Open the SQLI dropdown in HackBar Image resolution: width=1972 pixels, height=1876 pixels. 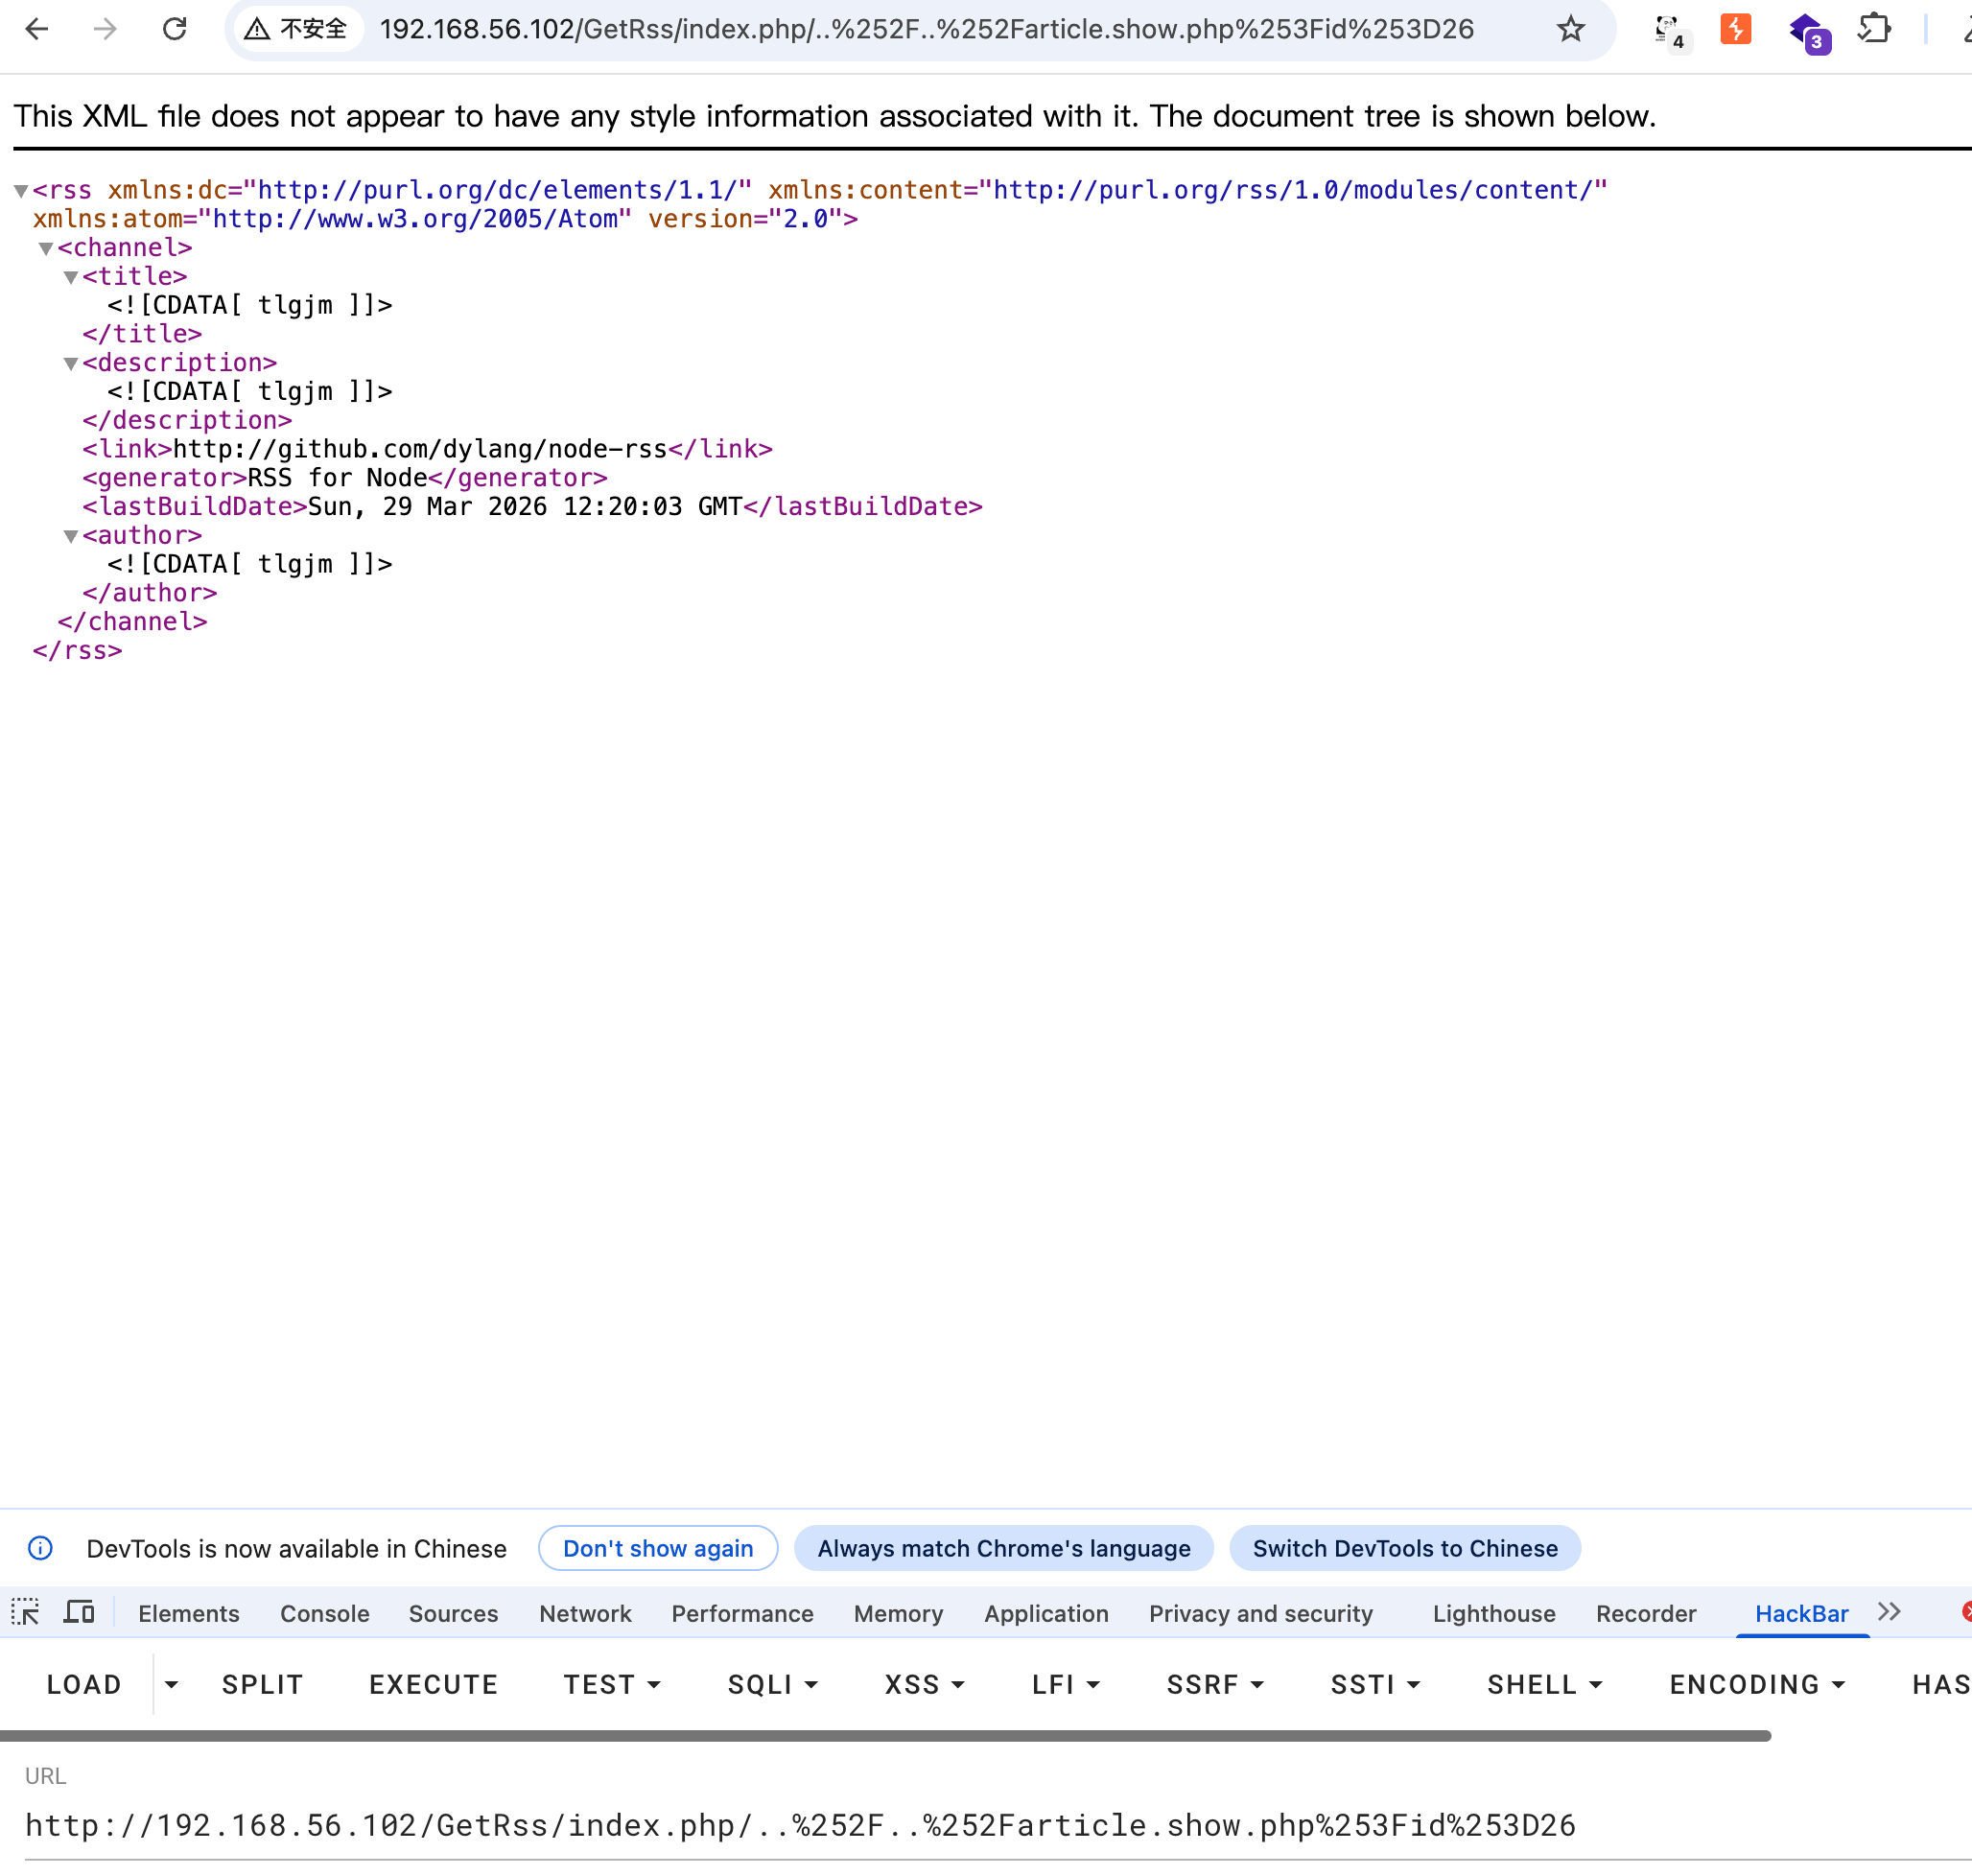tap(772, 1685)
